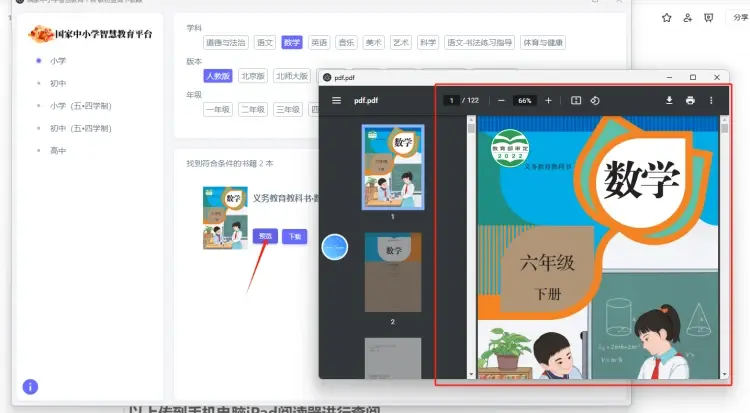Click the fit to page icon

pyautogui.click(x=576, y=100)
